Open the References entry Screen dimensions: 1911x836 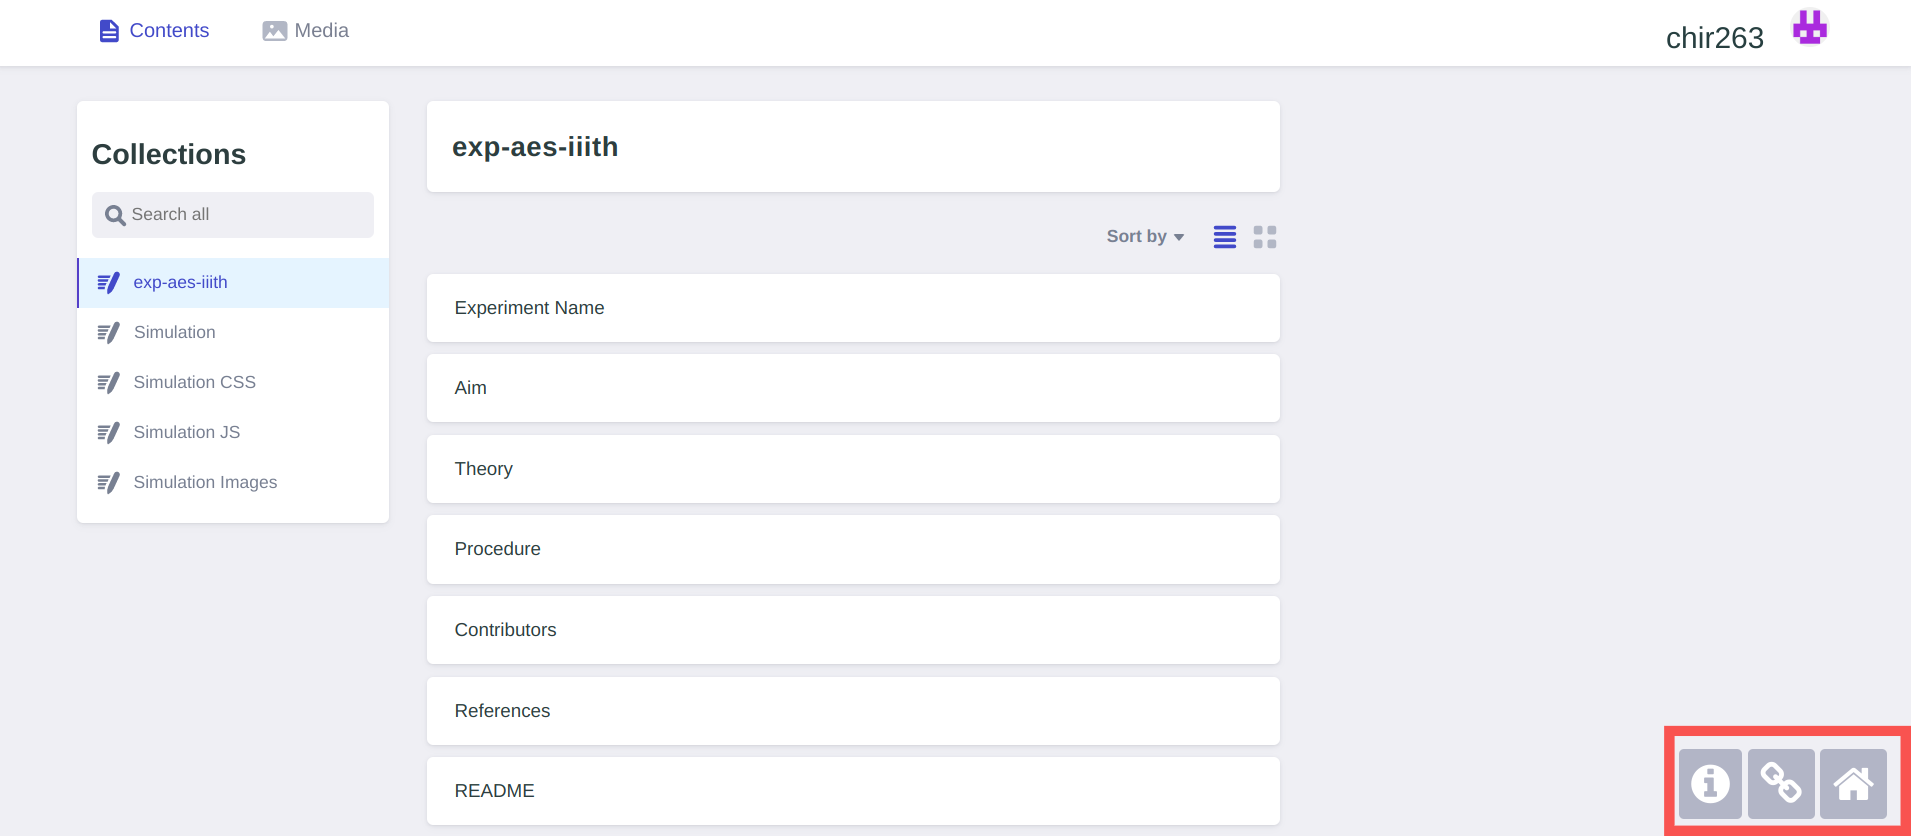click(853, 711)
